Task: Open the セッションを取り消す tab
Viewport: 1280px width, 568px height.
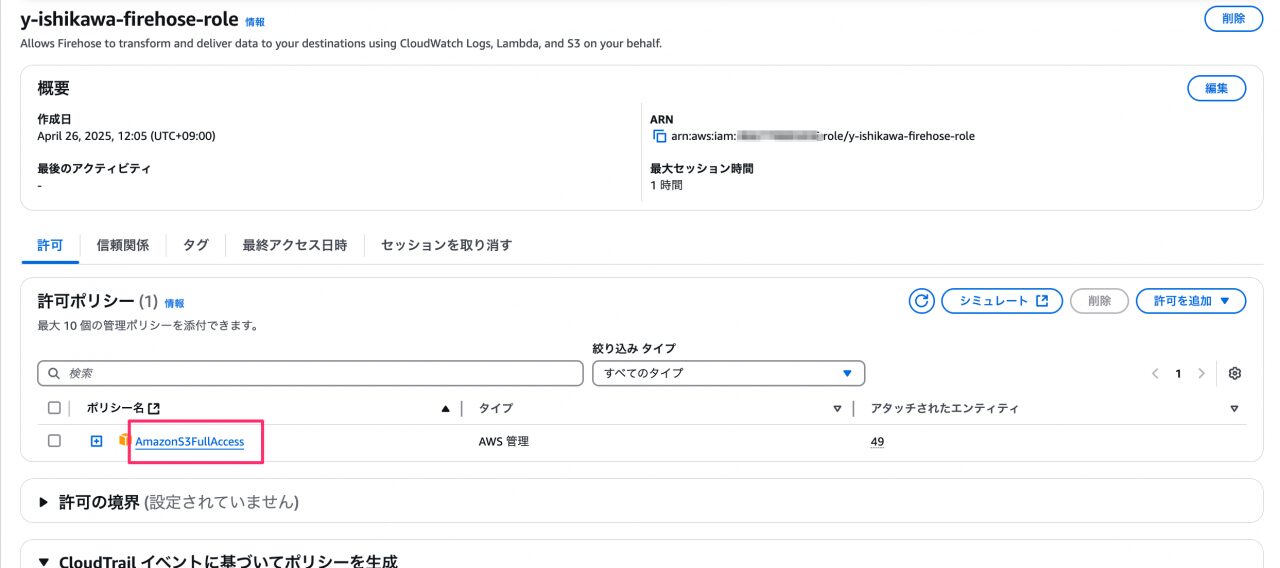Action: point(446,245)
